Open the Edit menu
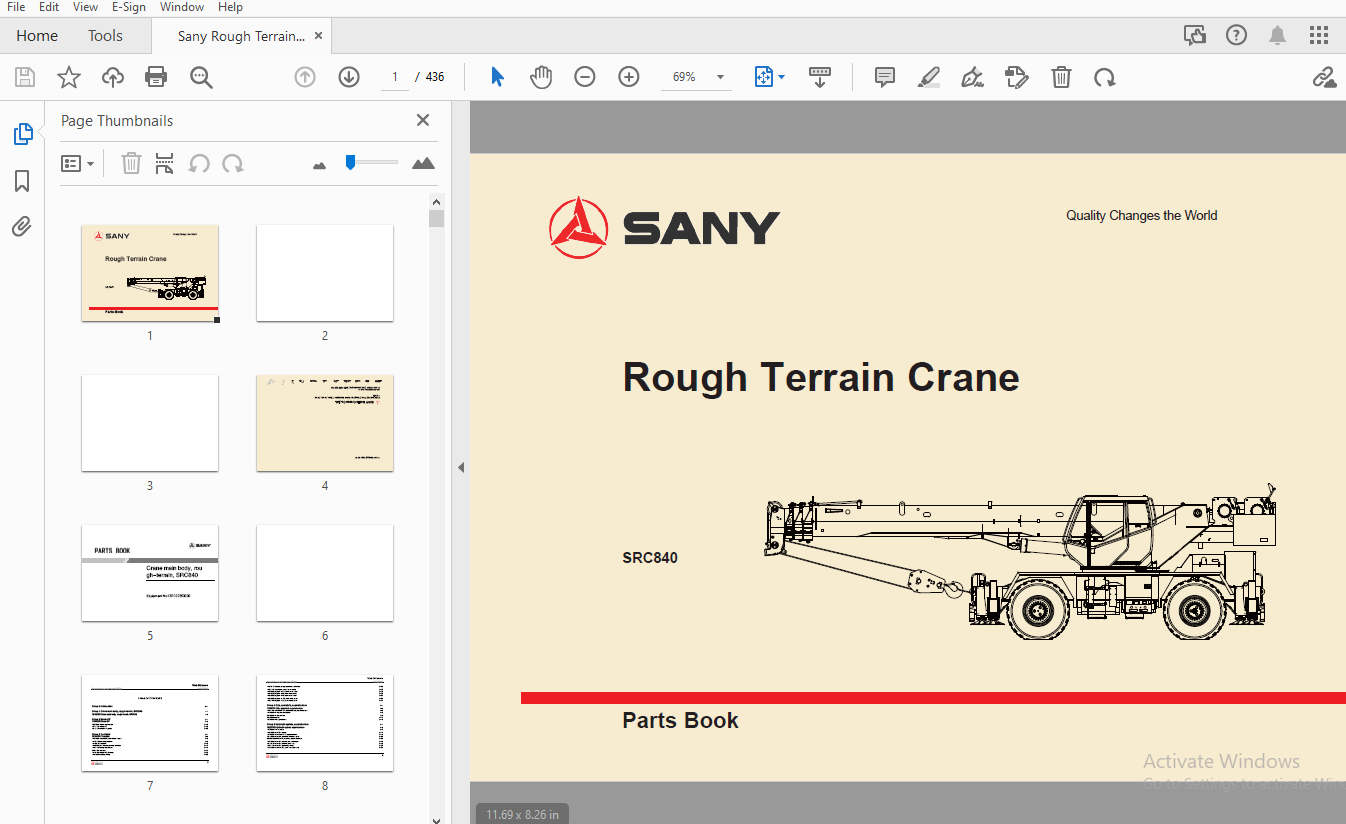 pos(49,7)
